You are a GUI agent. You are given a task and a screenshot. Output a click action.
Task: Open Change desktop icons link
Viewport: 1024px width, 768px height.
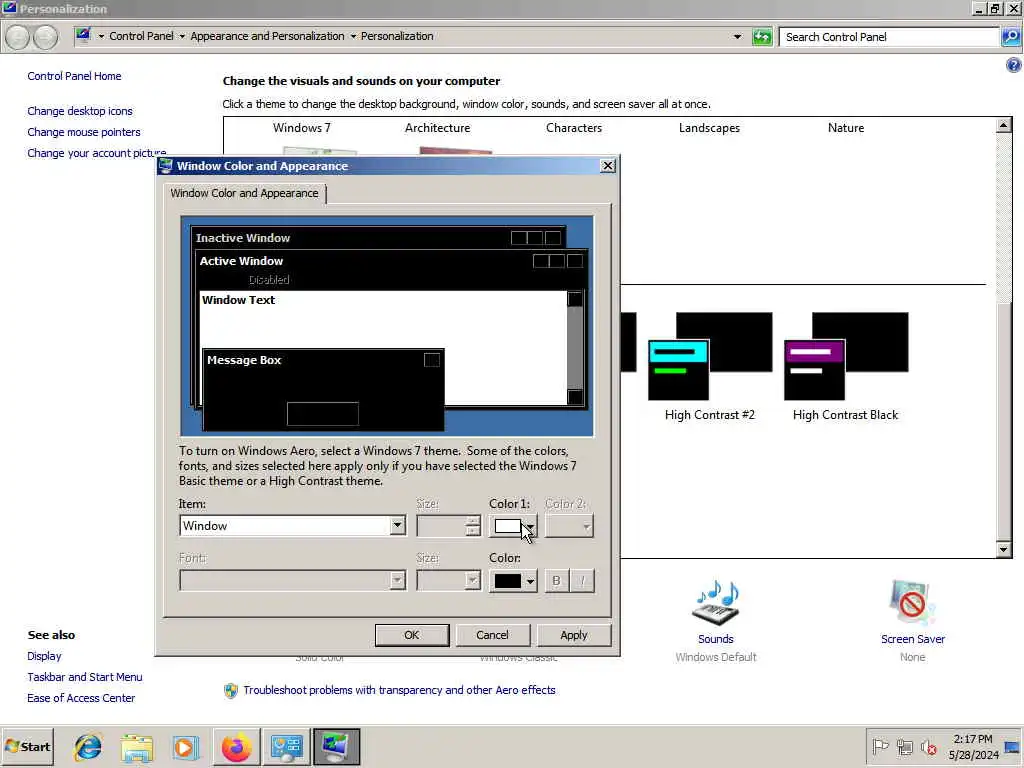coord(80,111)
